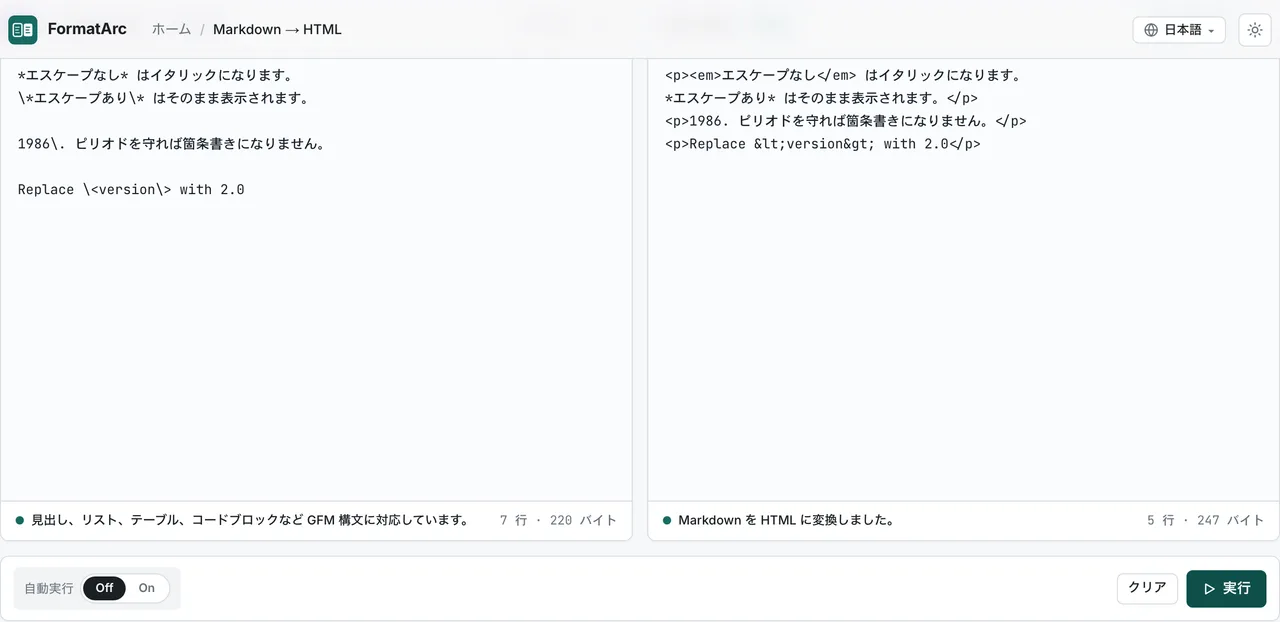The height and width of the screenshot is (622, 1280).
Task: Click 'Markdown を HTML に変換しました。' status
Action: click(786, 520)
